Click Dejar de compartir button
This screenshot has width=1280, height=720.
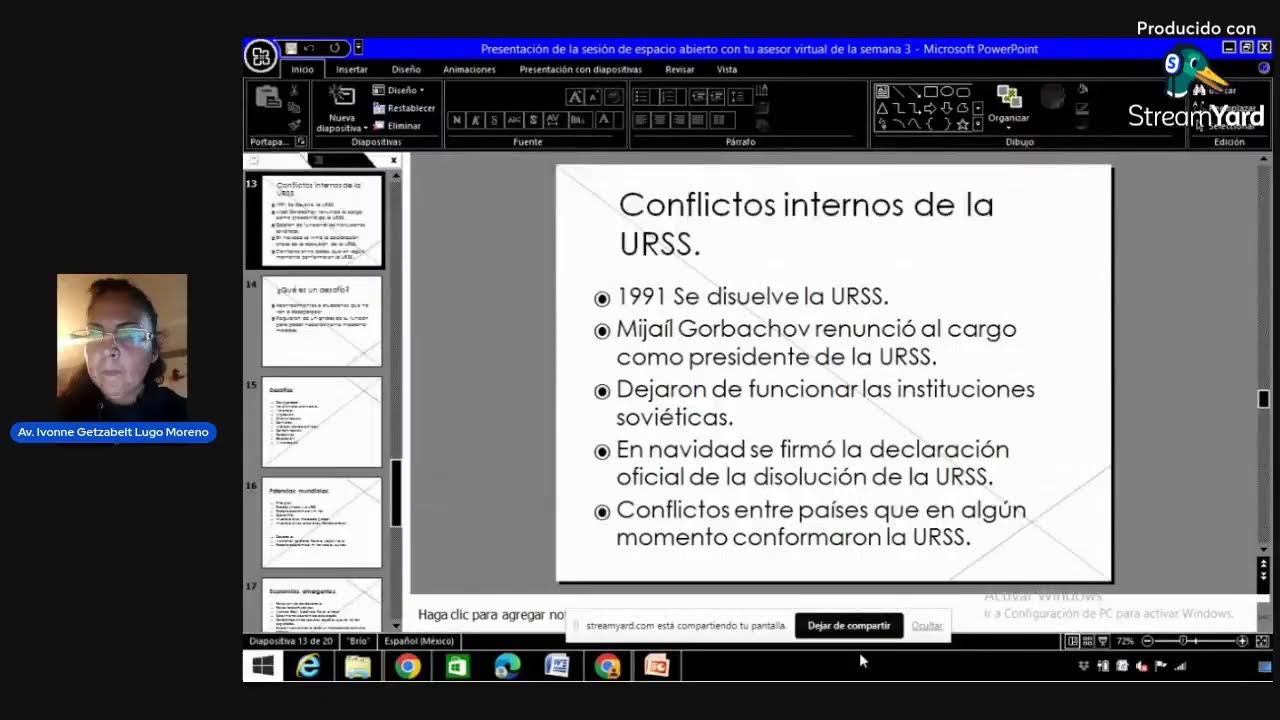click(x=849, y=626)
